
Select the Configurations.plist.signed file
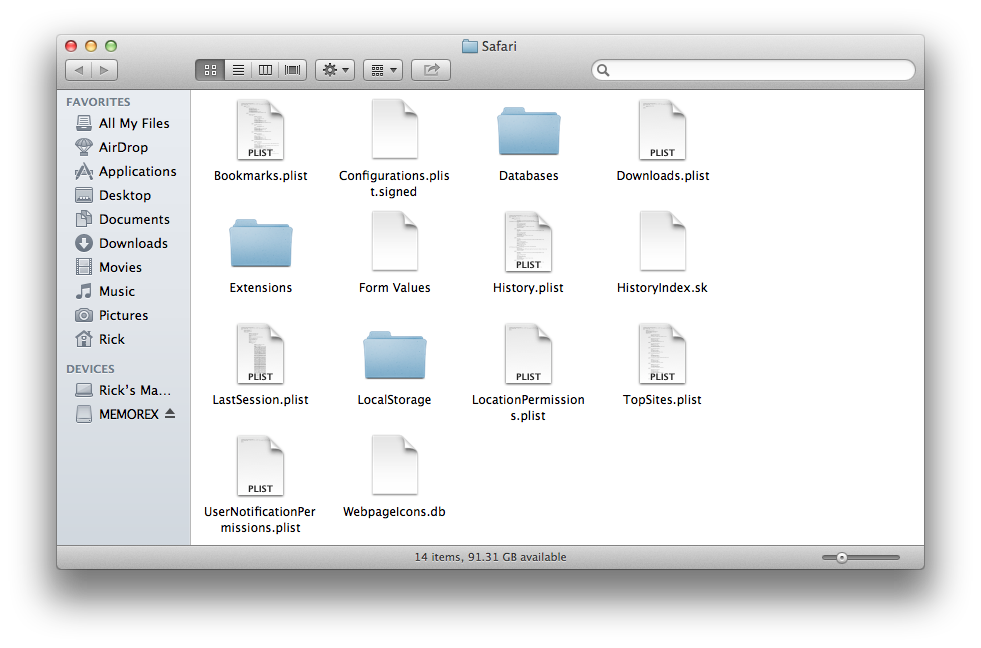[x=394, y=149]
